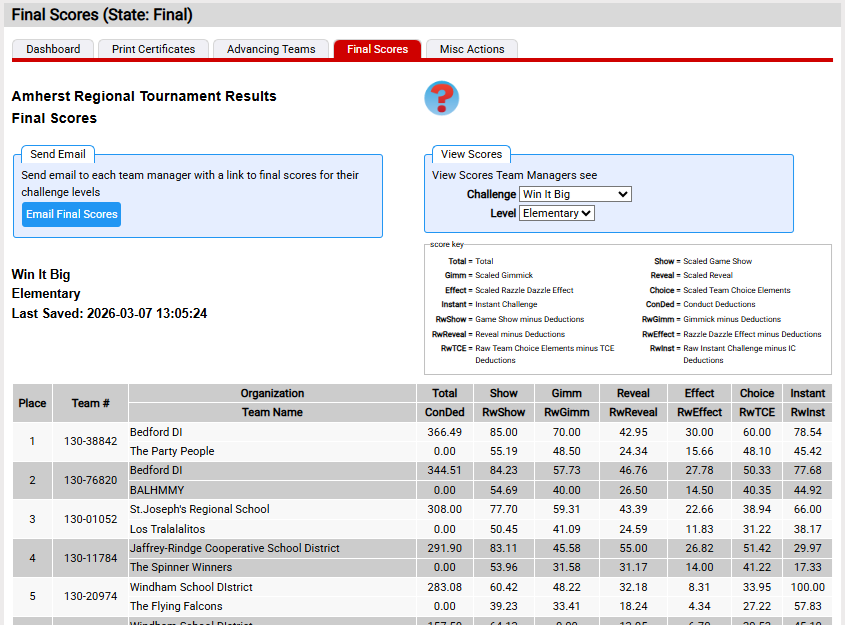Switch to the Dashboard tab

(x=53, y=49)
